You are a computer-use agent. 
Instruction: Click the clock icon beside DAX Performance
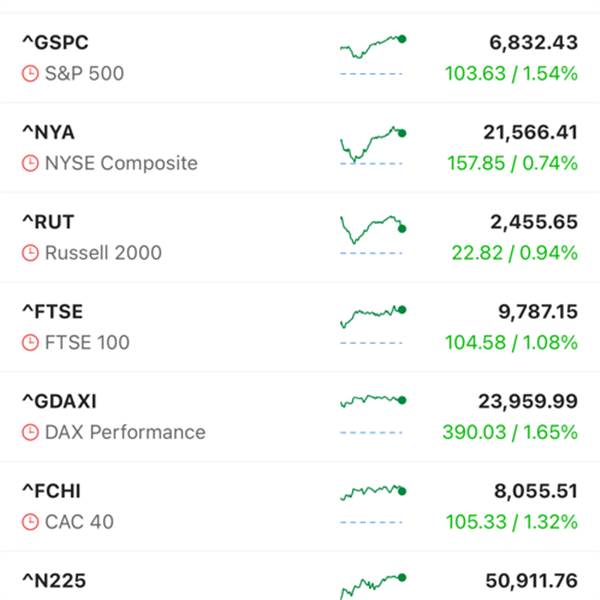pos(31,433)
